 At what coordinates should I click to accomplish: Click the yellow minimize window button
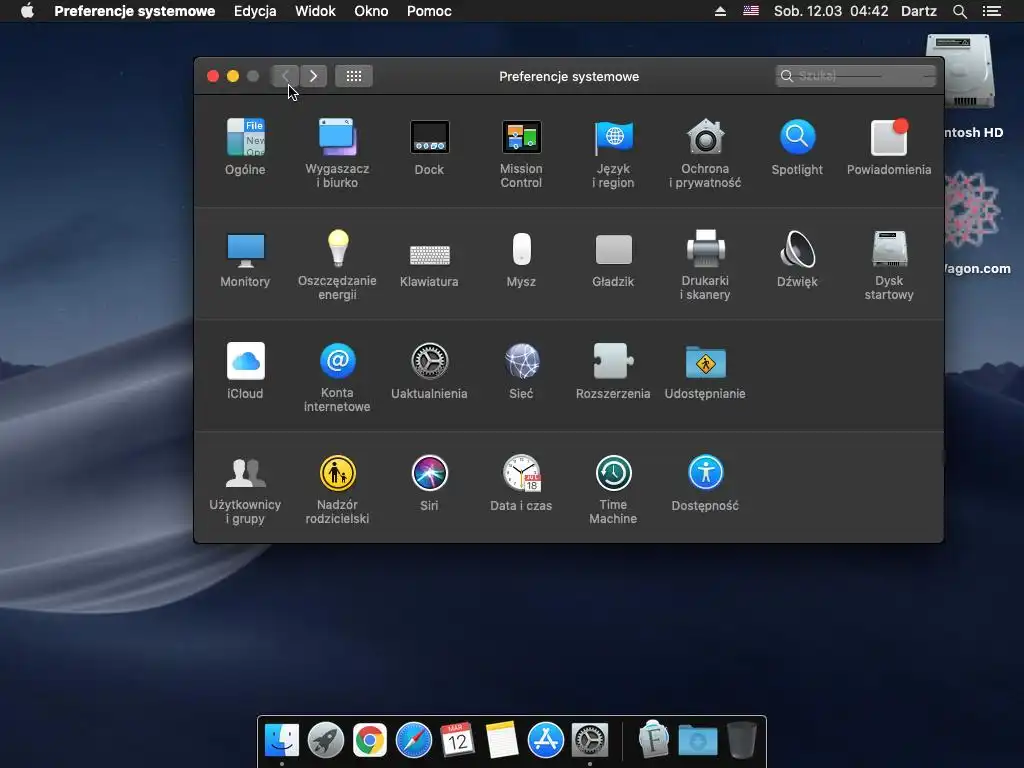click(x=232, y=76)
